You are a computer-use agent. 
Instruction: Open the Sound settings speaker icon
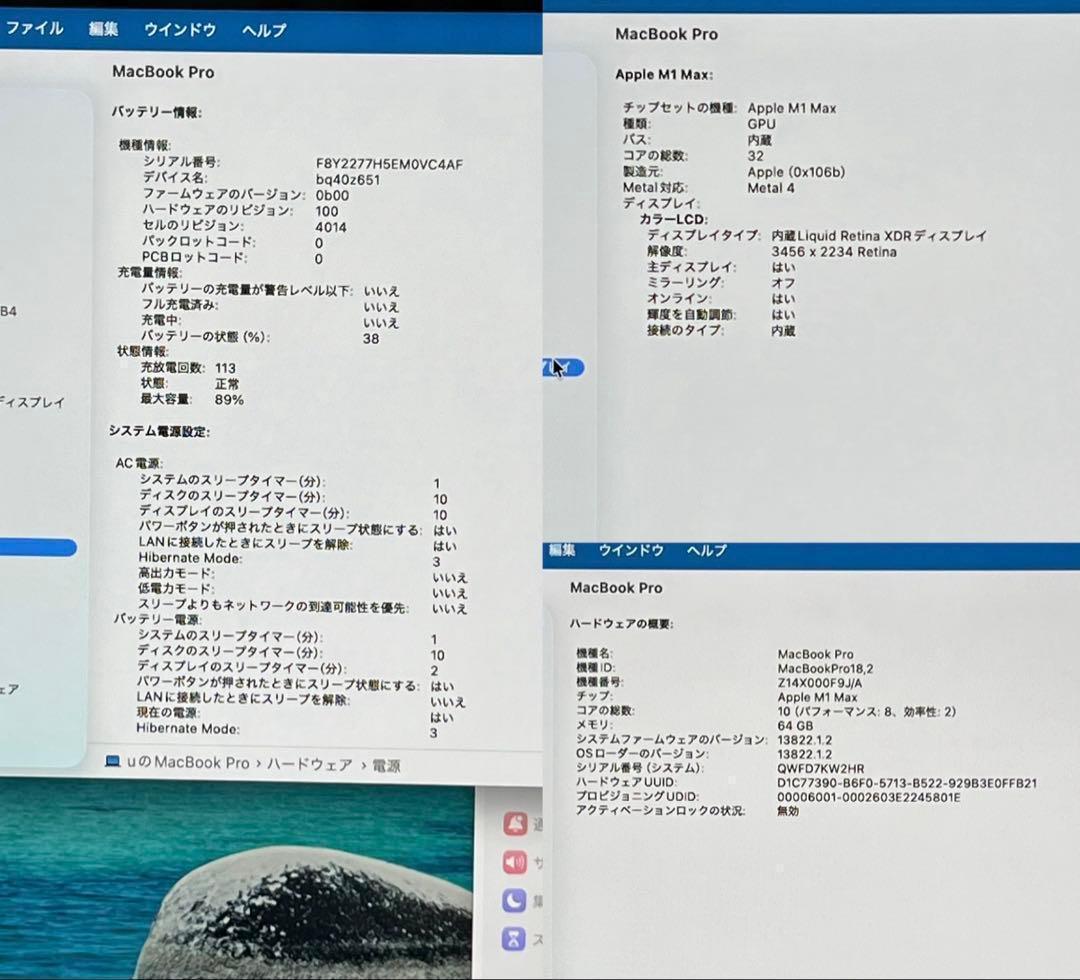[515, 862]
